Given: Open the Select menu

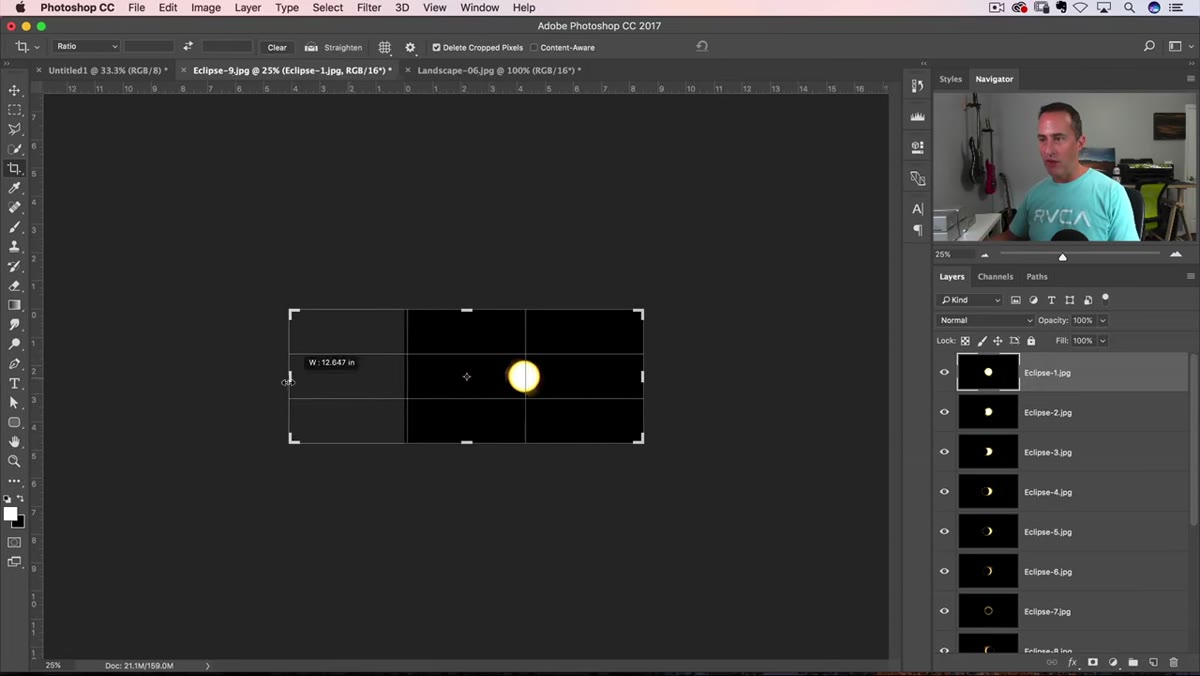Looking at the screenshot, I should (327, 7).
